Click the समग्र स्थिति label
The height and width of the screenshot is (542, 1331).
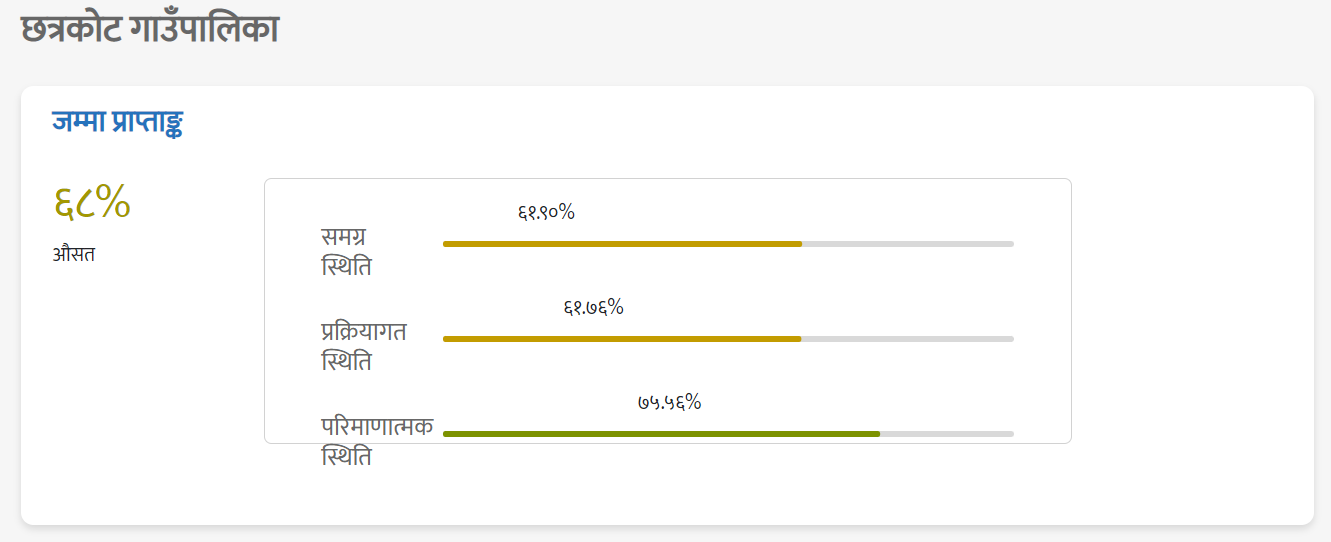pos(346,252)
